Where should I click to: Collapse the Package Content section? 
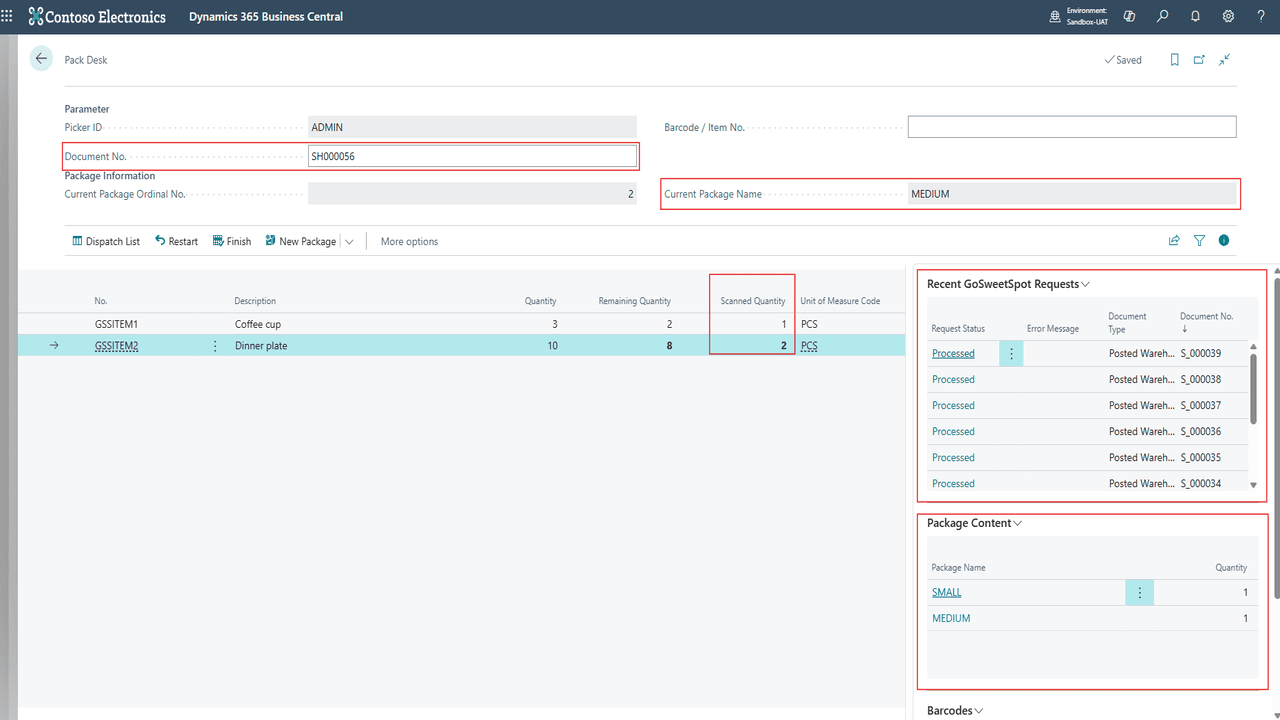coord(975,523)
